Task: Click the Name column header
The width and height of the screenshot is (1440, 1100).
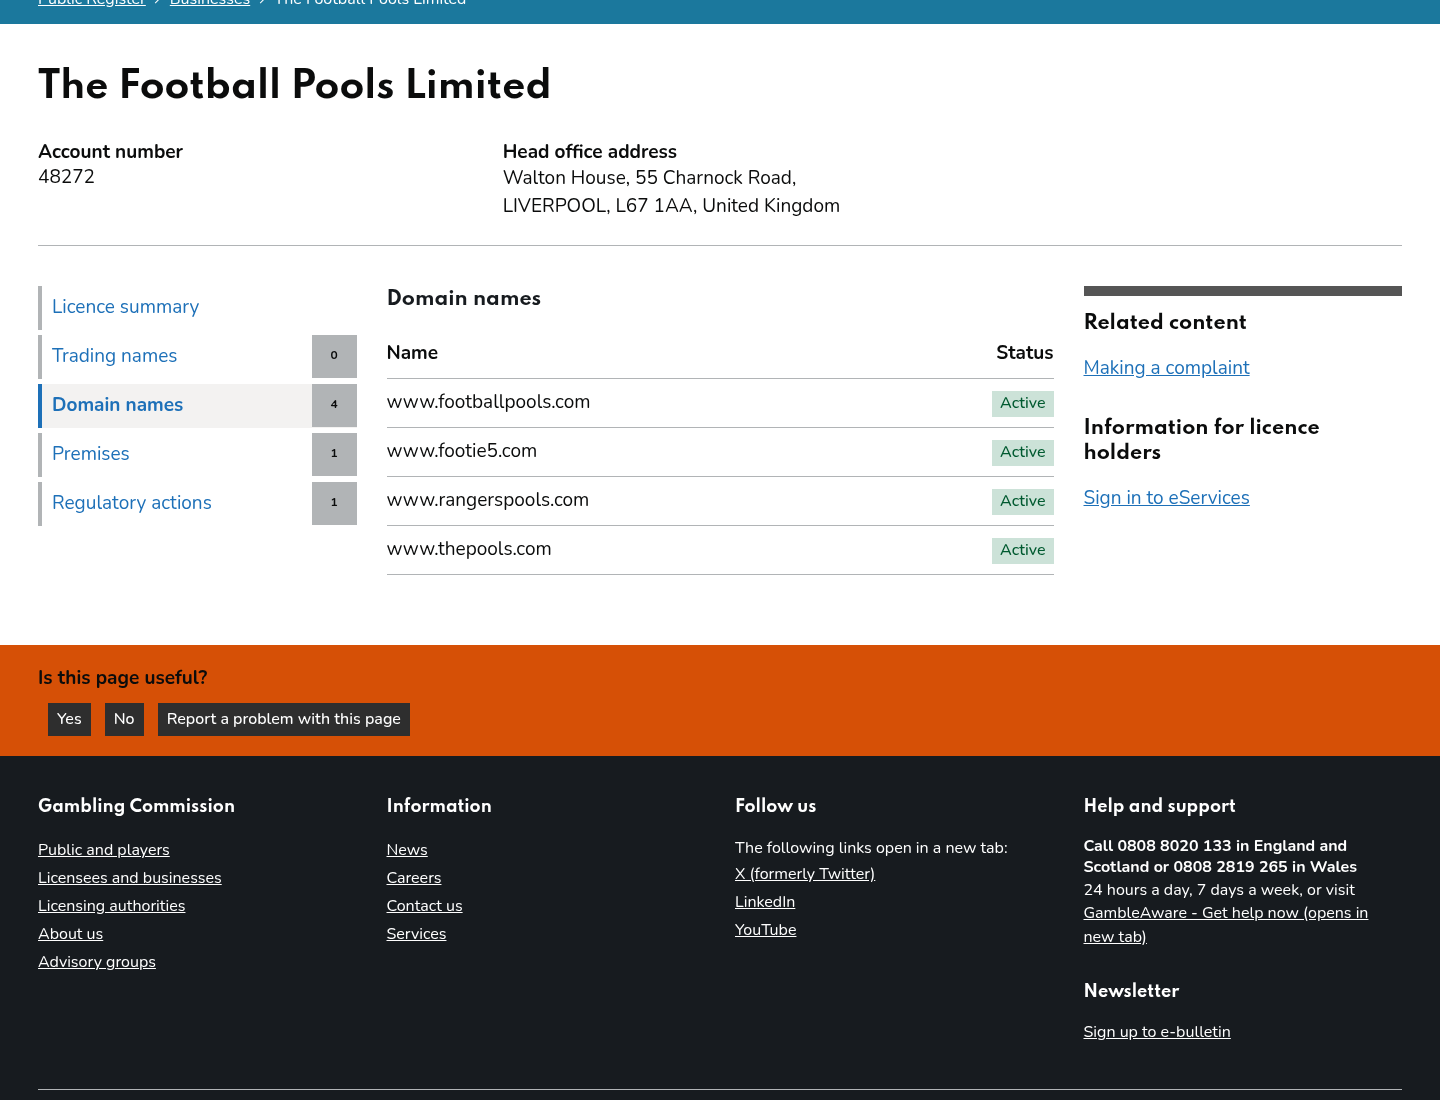Action: pos(412,353)
